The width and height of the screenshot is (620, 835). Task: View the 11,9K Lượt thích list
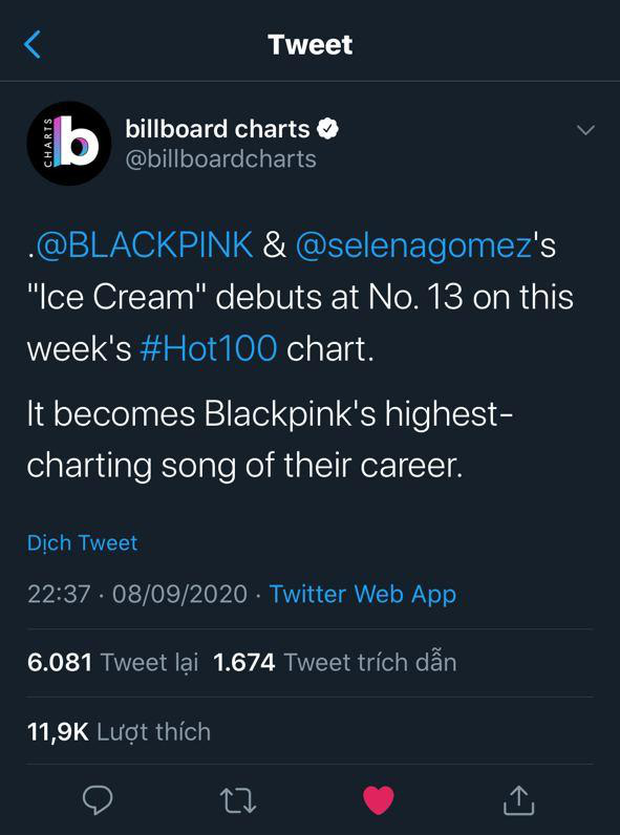119,731
